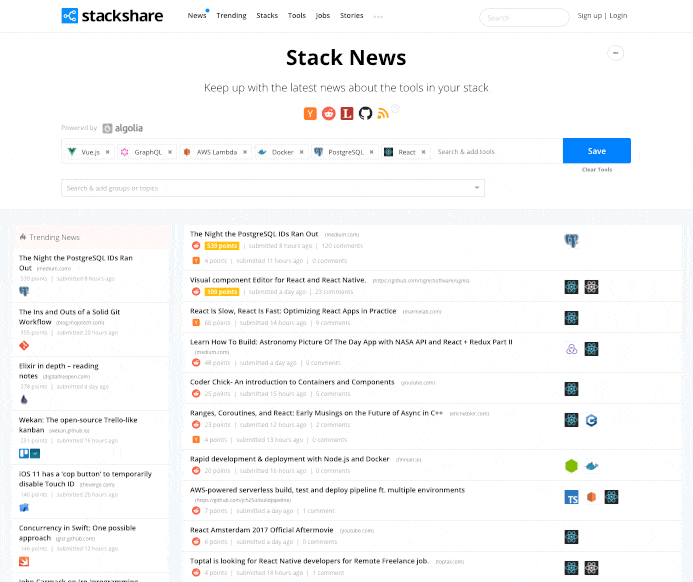This screenshot has height=582, width=693.
Task: Click the GraphQL logo in the tag
Action: [125, 152]
